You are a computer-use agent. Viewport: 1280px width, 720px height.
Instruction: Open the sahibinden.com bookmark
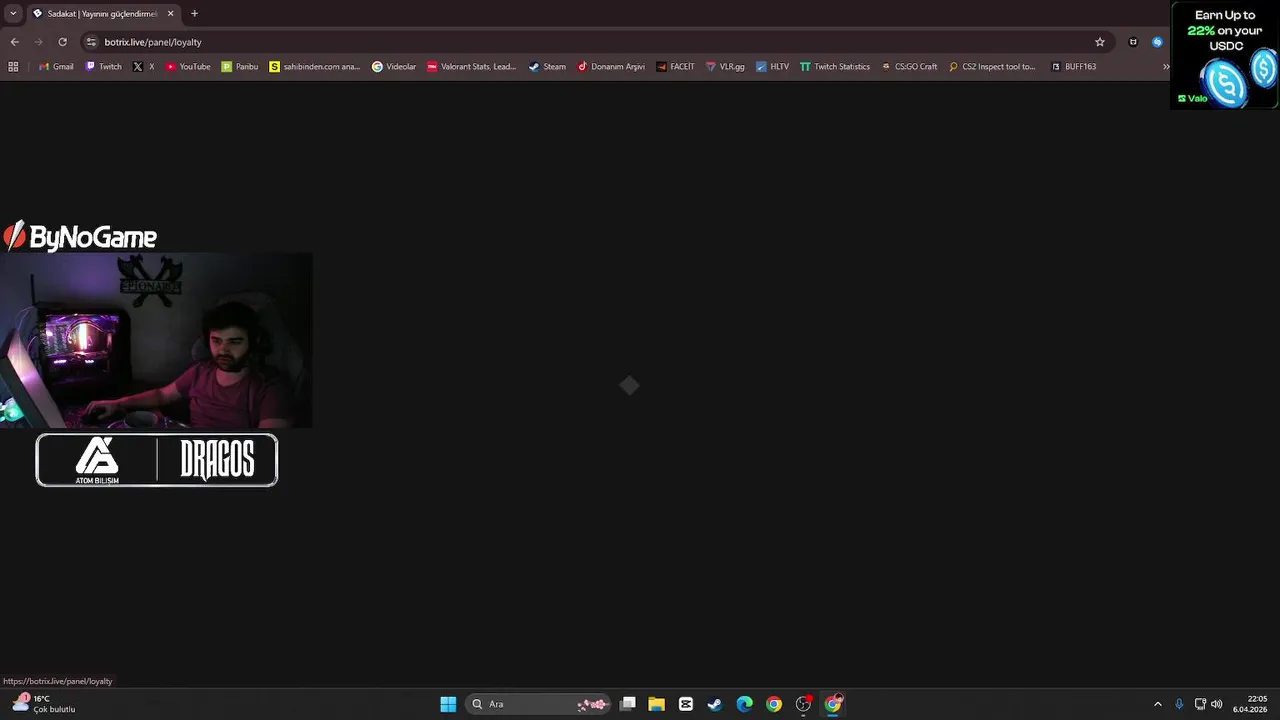[x=315, y=67]
